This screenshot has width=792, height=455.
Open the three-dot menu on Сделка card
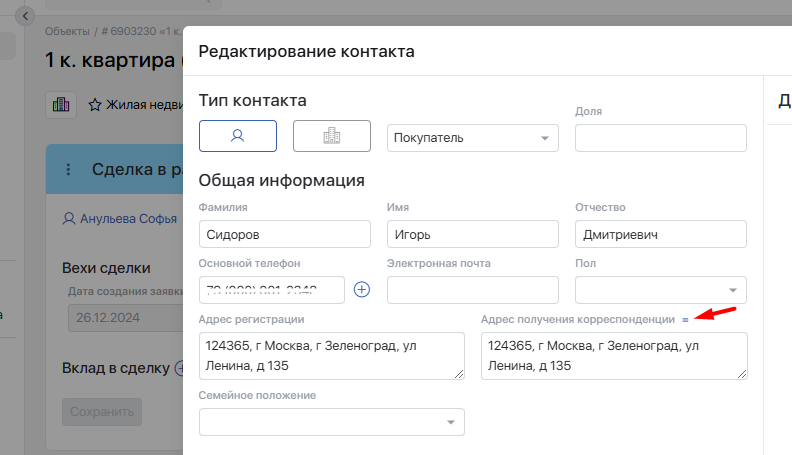click(68, 170)
